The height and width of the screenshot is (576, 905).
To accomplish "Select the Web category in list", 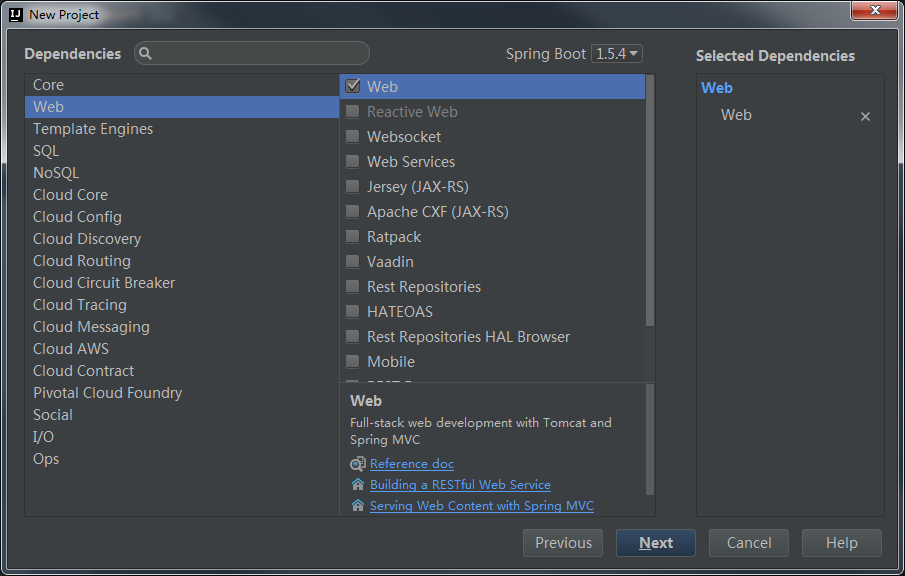I will tap(182, 107).
